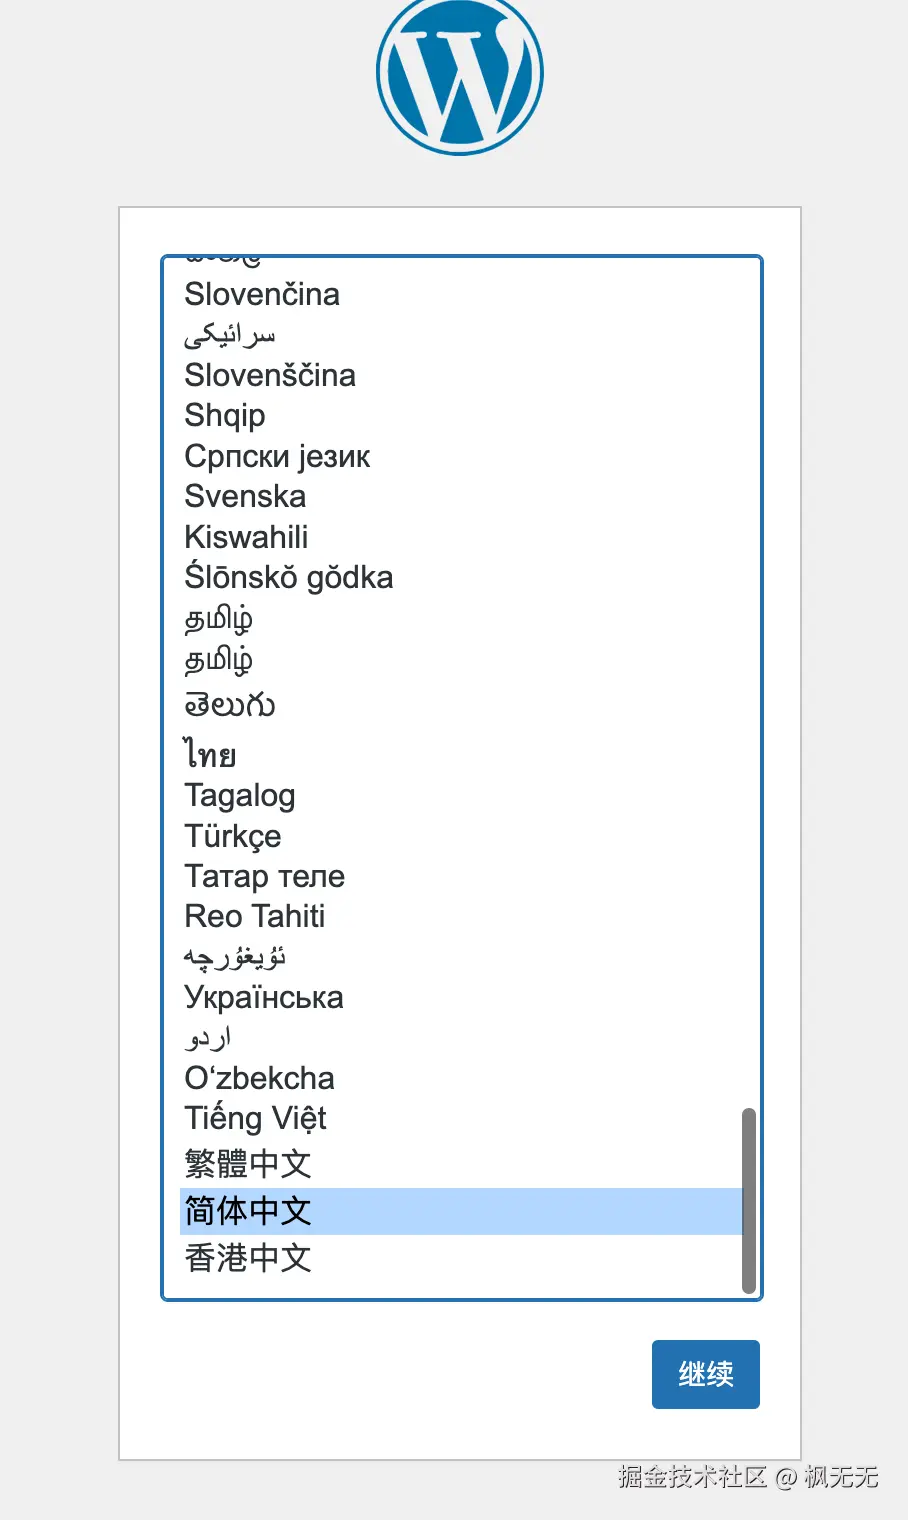Choose Svenska language
This screenshot has width=908, height=1520.
pos(245,496)
